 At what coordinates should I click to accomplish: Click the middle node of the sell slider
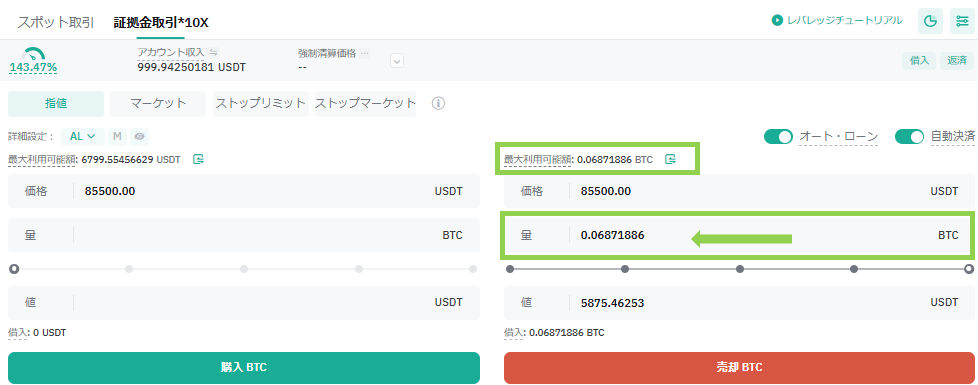coord(740,269)
